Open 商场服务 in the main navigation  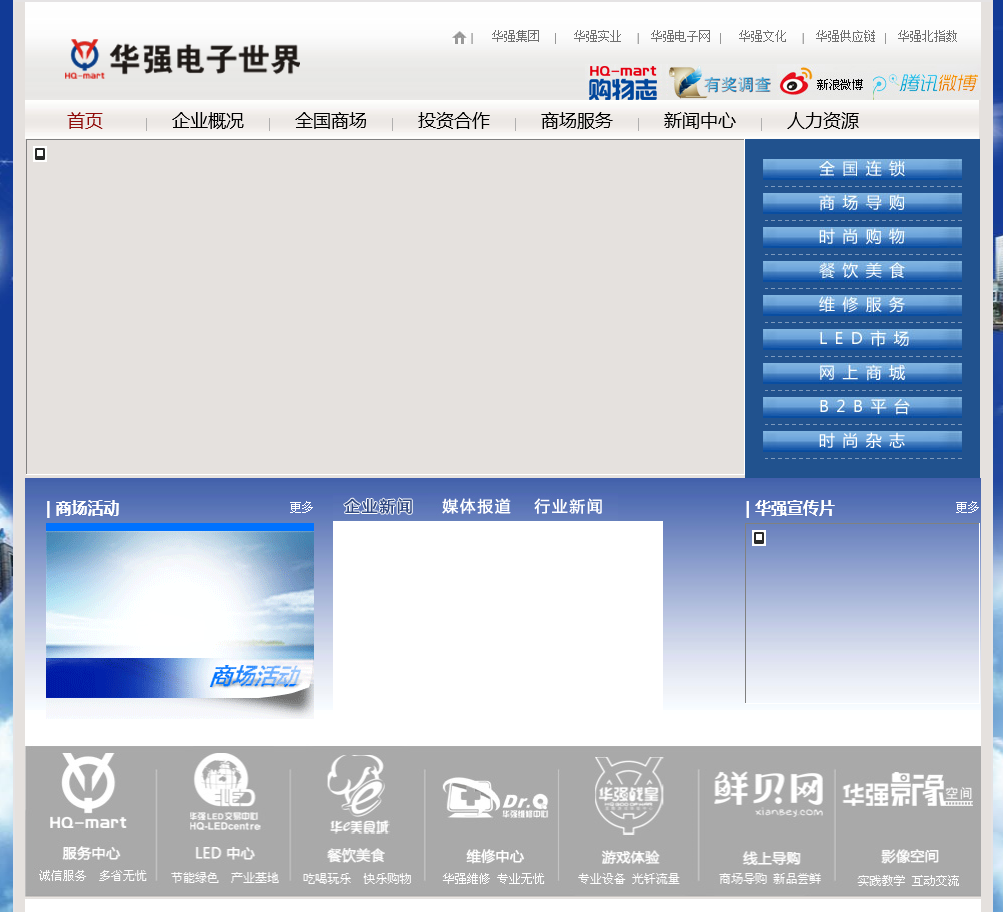(x=576, y=121)
